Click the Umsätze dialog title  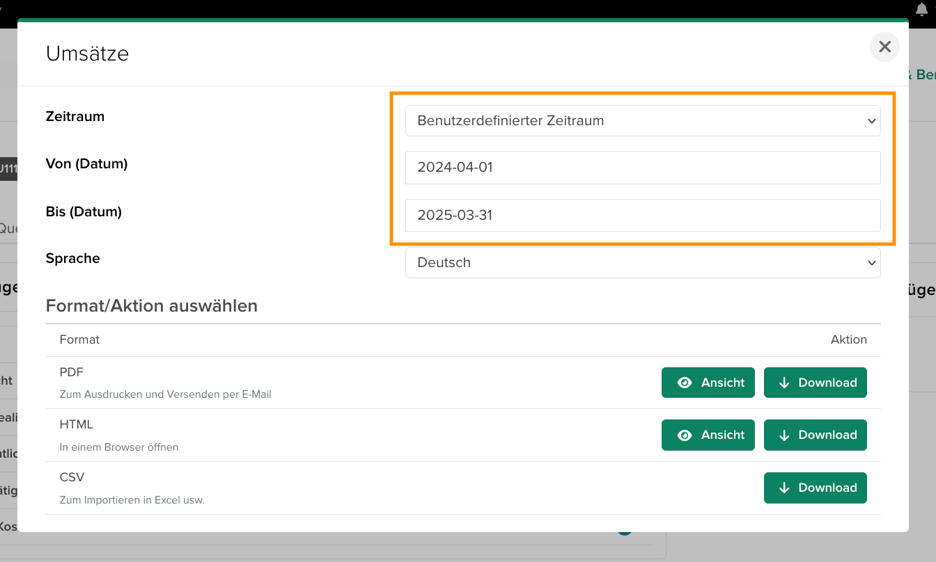click(87, 54)
